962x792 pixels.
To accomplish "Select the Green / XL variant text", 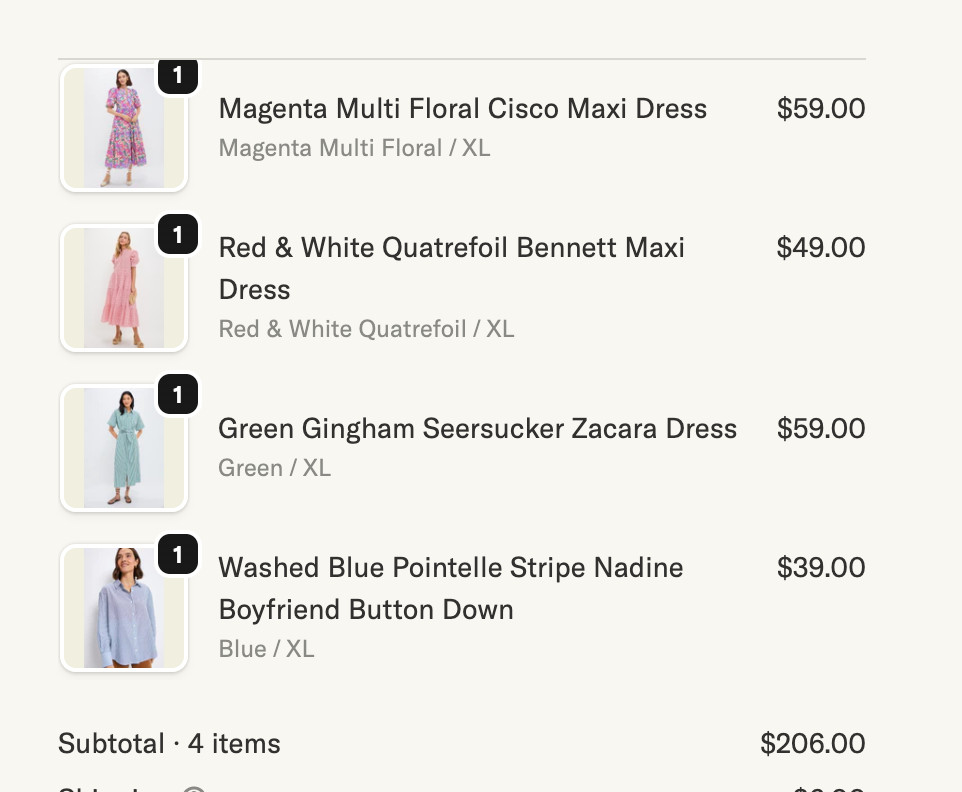I will pos(274,467).
